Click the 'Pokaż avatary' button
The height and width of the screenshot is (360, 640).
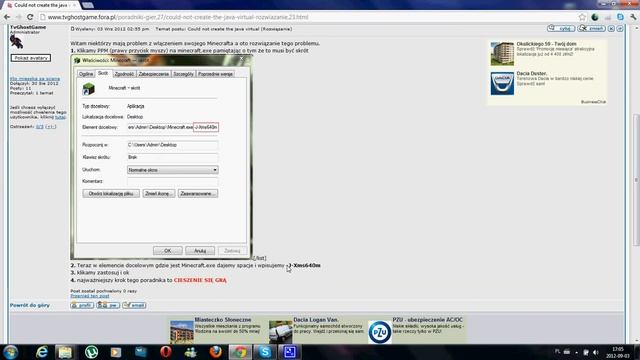(x=31, y=58)
